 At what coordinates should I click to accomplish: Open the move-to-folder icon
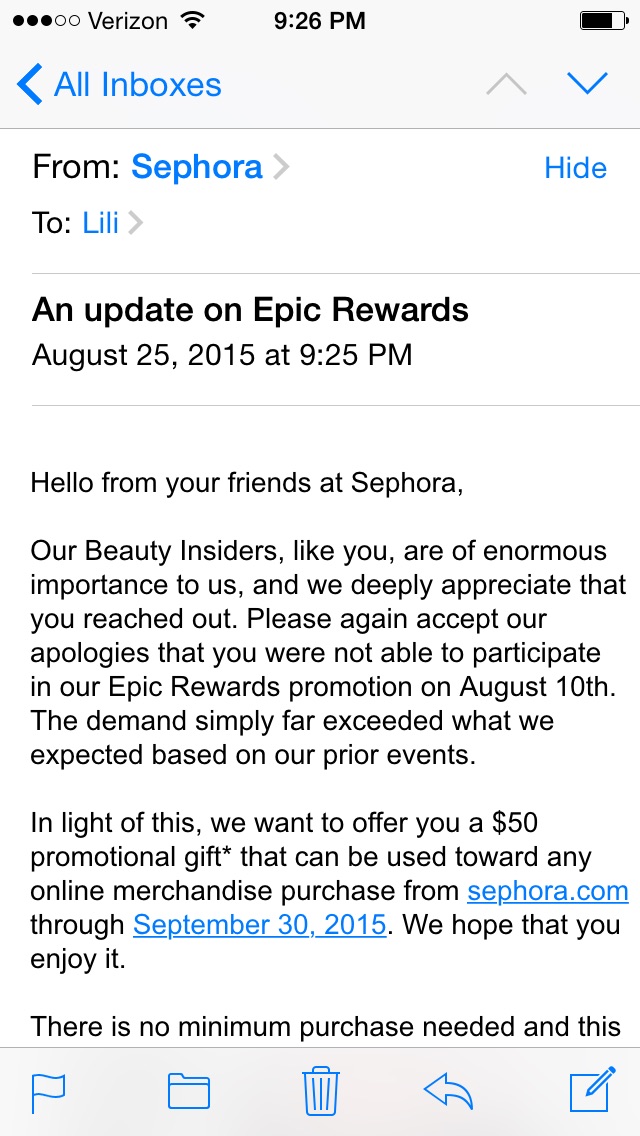coord(188,1091)
